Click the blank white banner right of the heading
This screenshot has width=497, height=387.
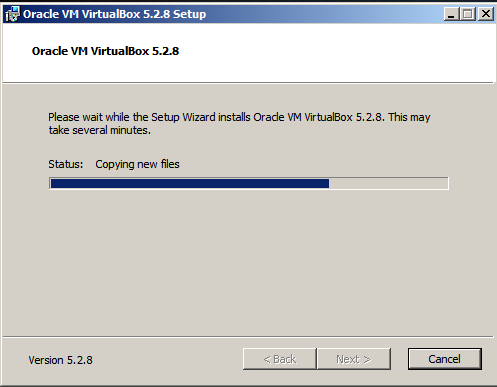point(333,52)
